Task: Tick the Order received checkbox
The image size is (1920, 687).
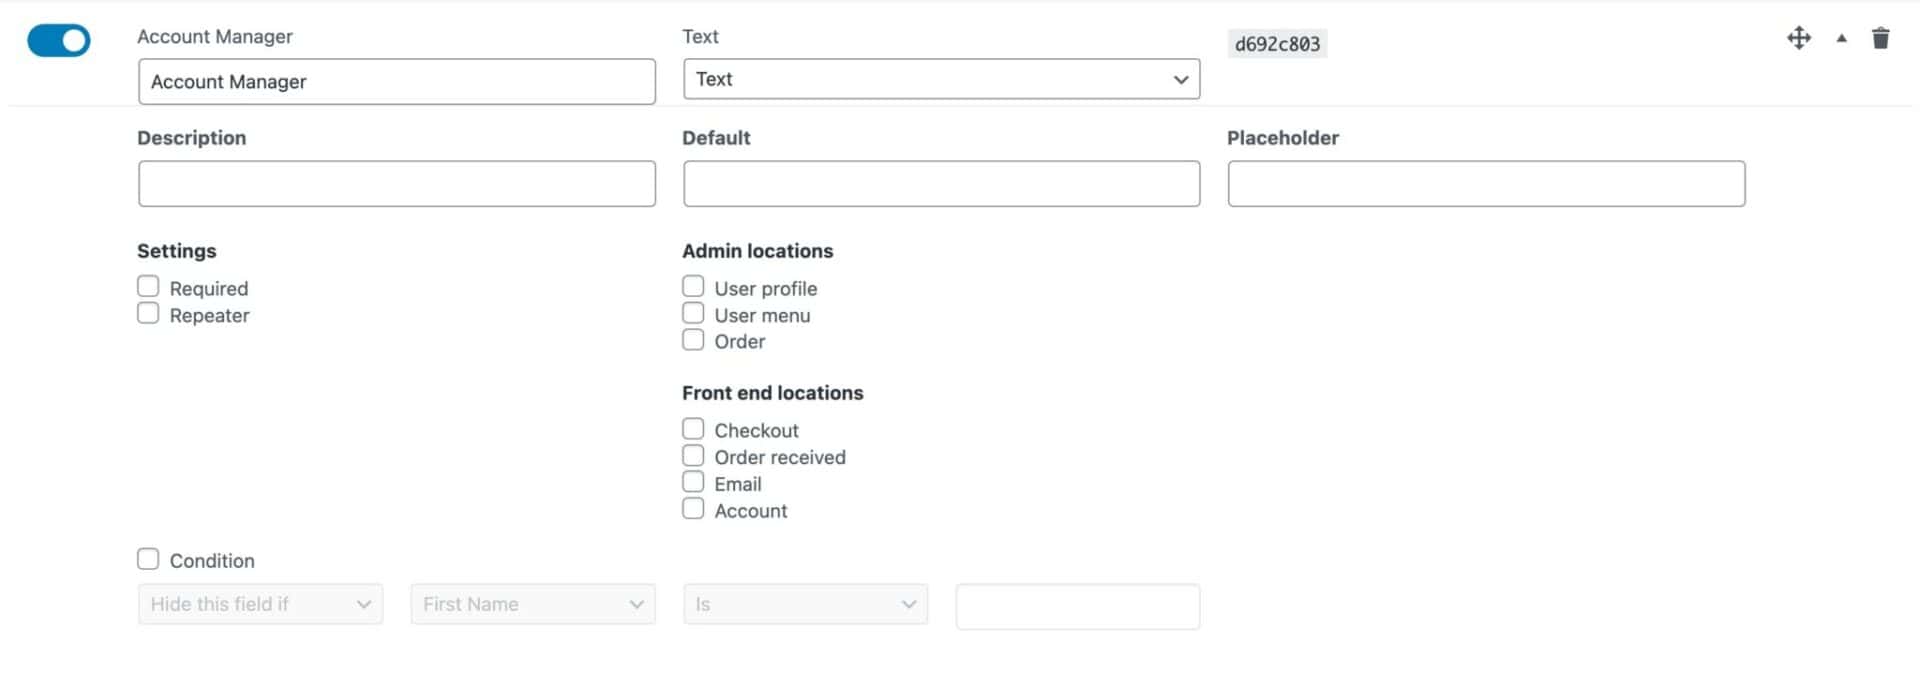Action: point(693,456)
